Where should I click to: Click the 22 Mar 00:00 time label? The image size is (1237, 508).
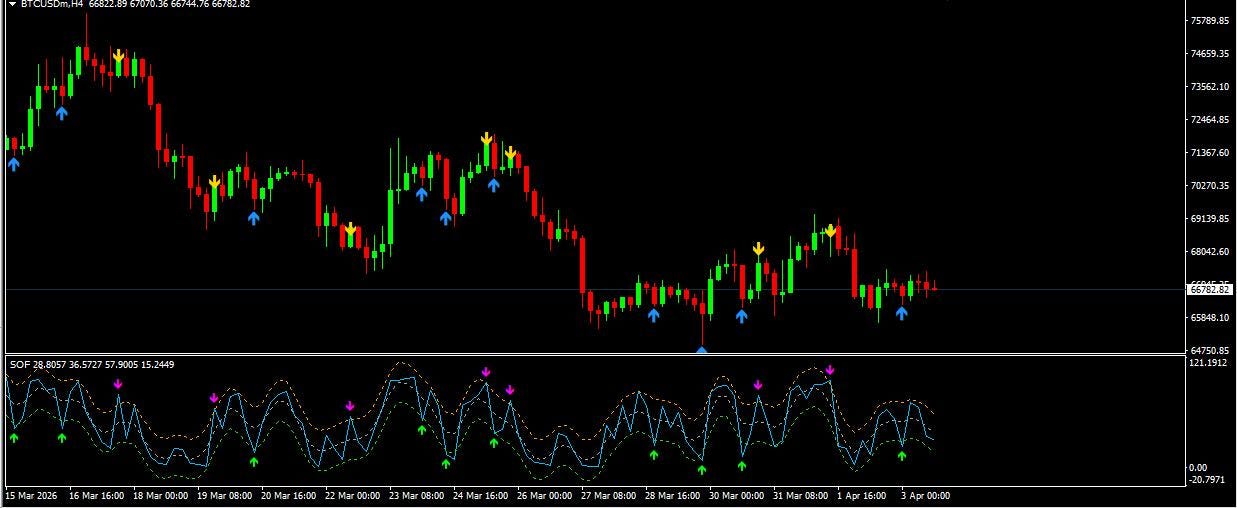[353, 496]
